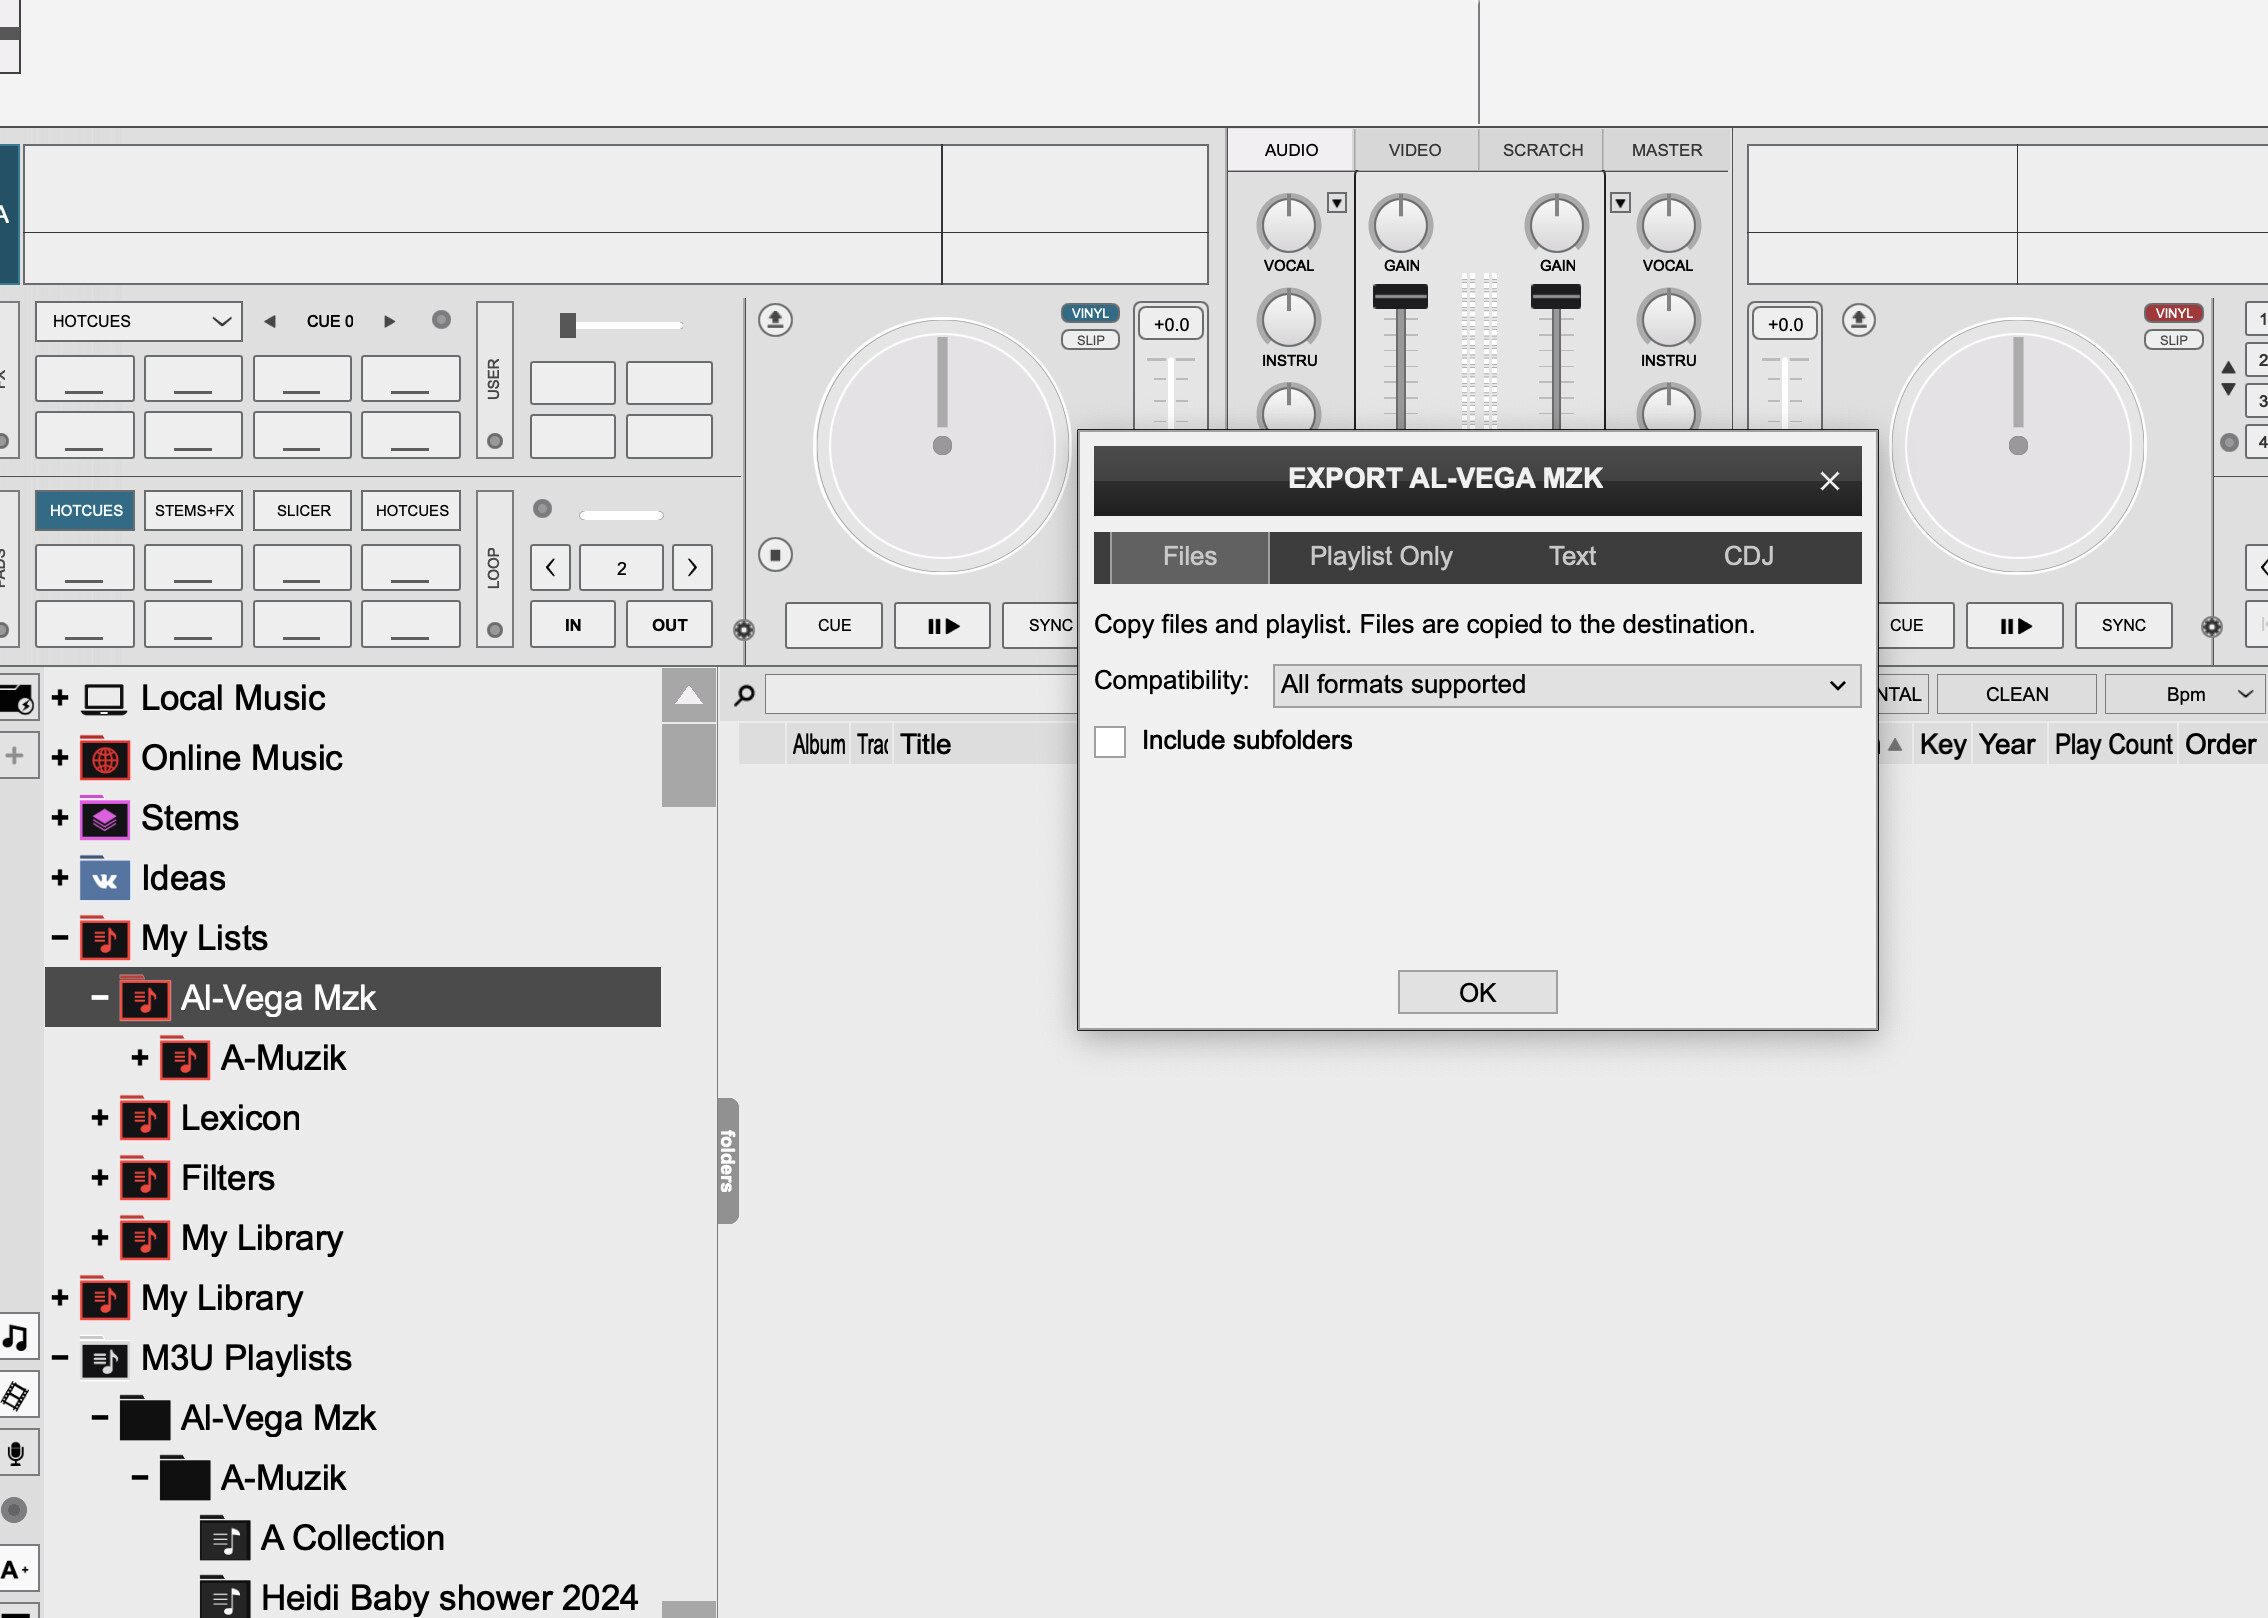Click the microphone sidebar icon

[16, 1453]
